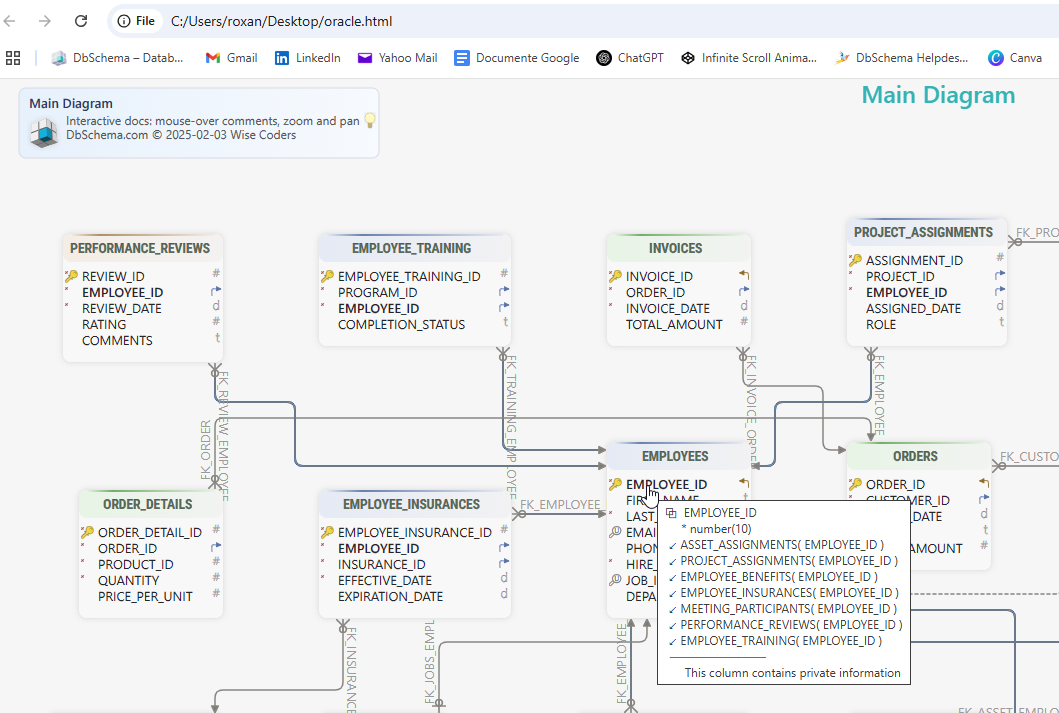Click the FK_EMPLOYEE relation label near EMPLOYEE_INSURANCES
Screen dimensions: 1059x713
(560, 504)
